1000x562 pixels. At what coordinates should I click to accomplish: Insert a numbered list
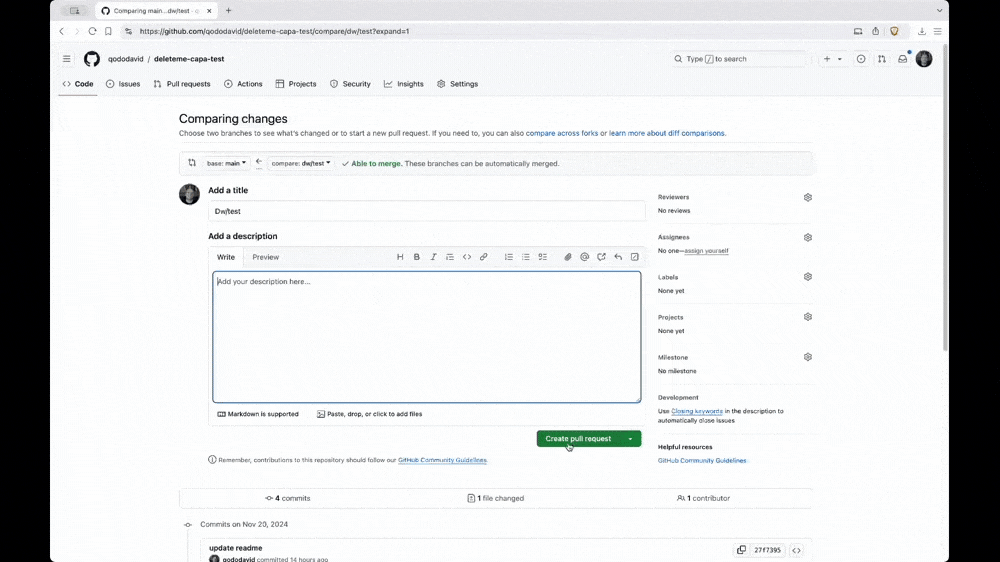[508, 257]
